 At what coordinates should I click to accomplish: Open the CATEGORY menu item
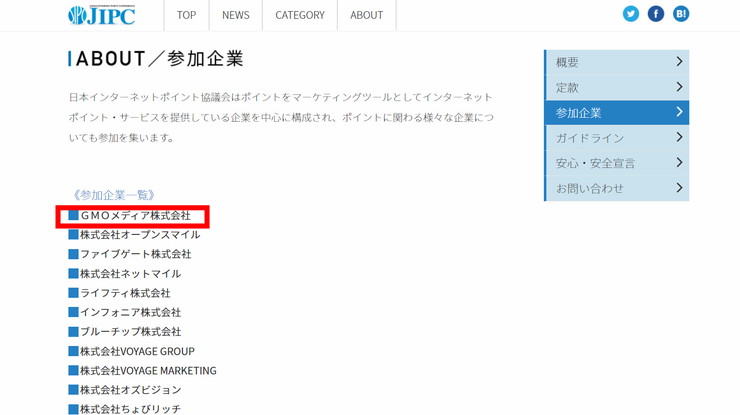pos(300,15)
